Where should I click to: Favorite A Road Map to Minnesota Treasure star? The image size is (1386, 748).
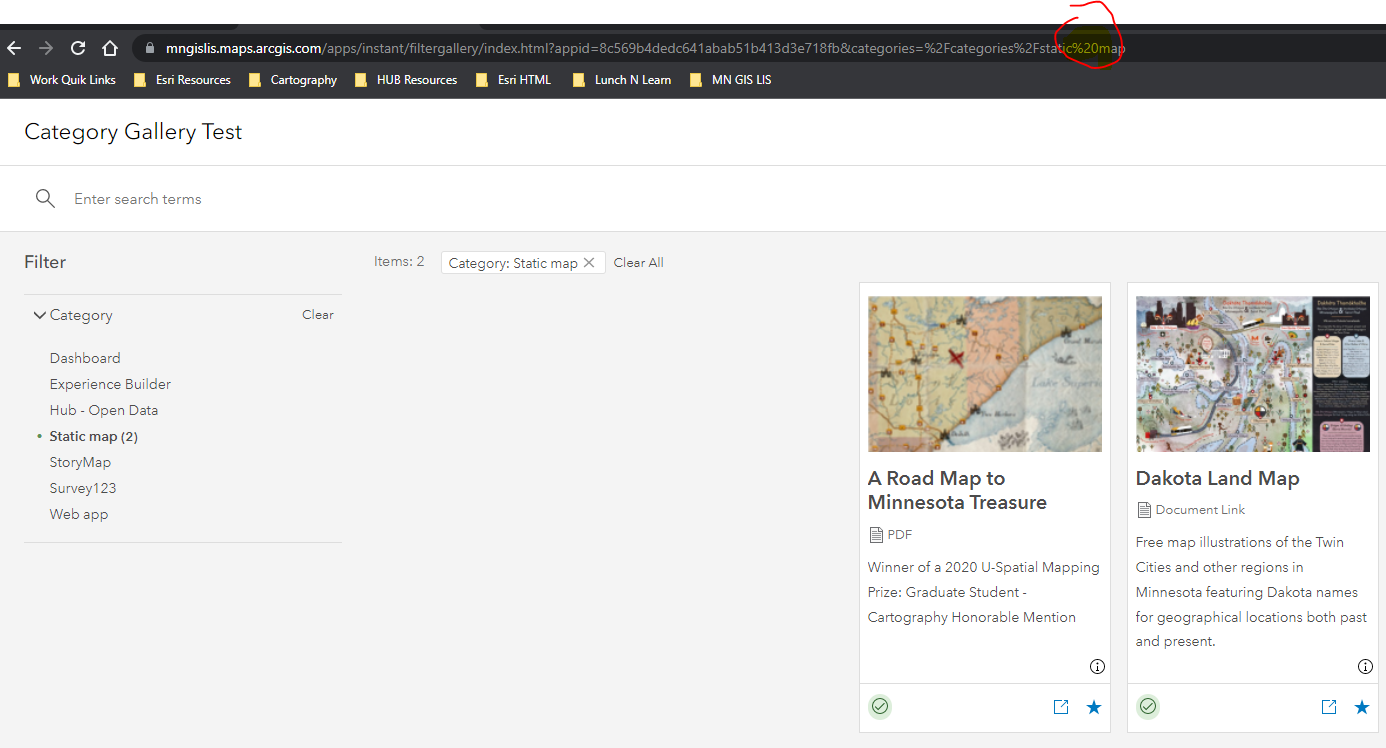(x=1094, y=707)
